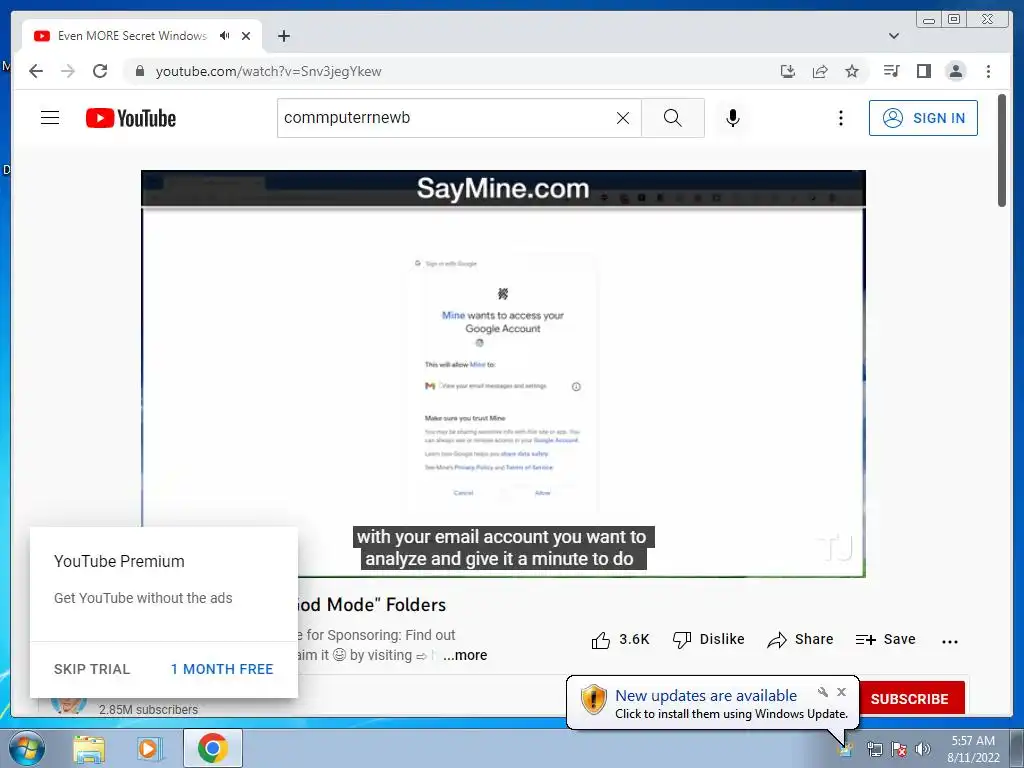Select the address bar URL
1024x768 pixels.
[x=268, y=71]
